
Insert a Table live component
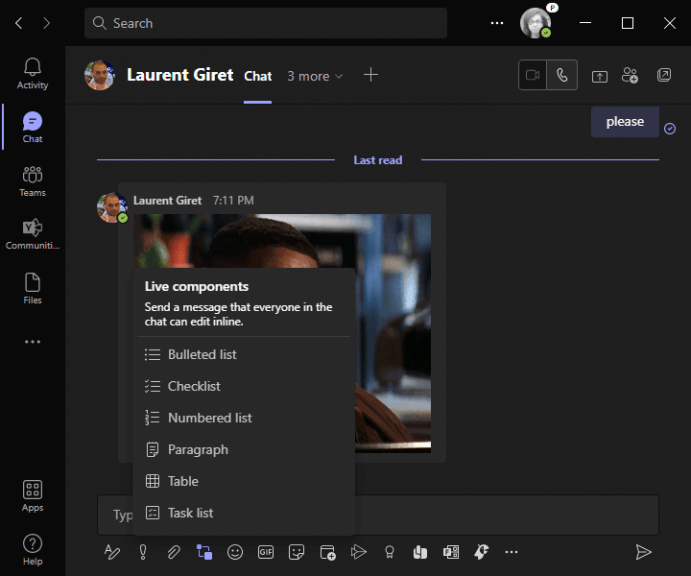click(244, 481)
